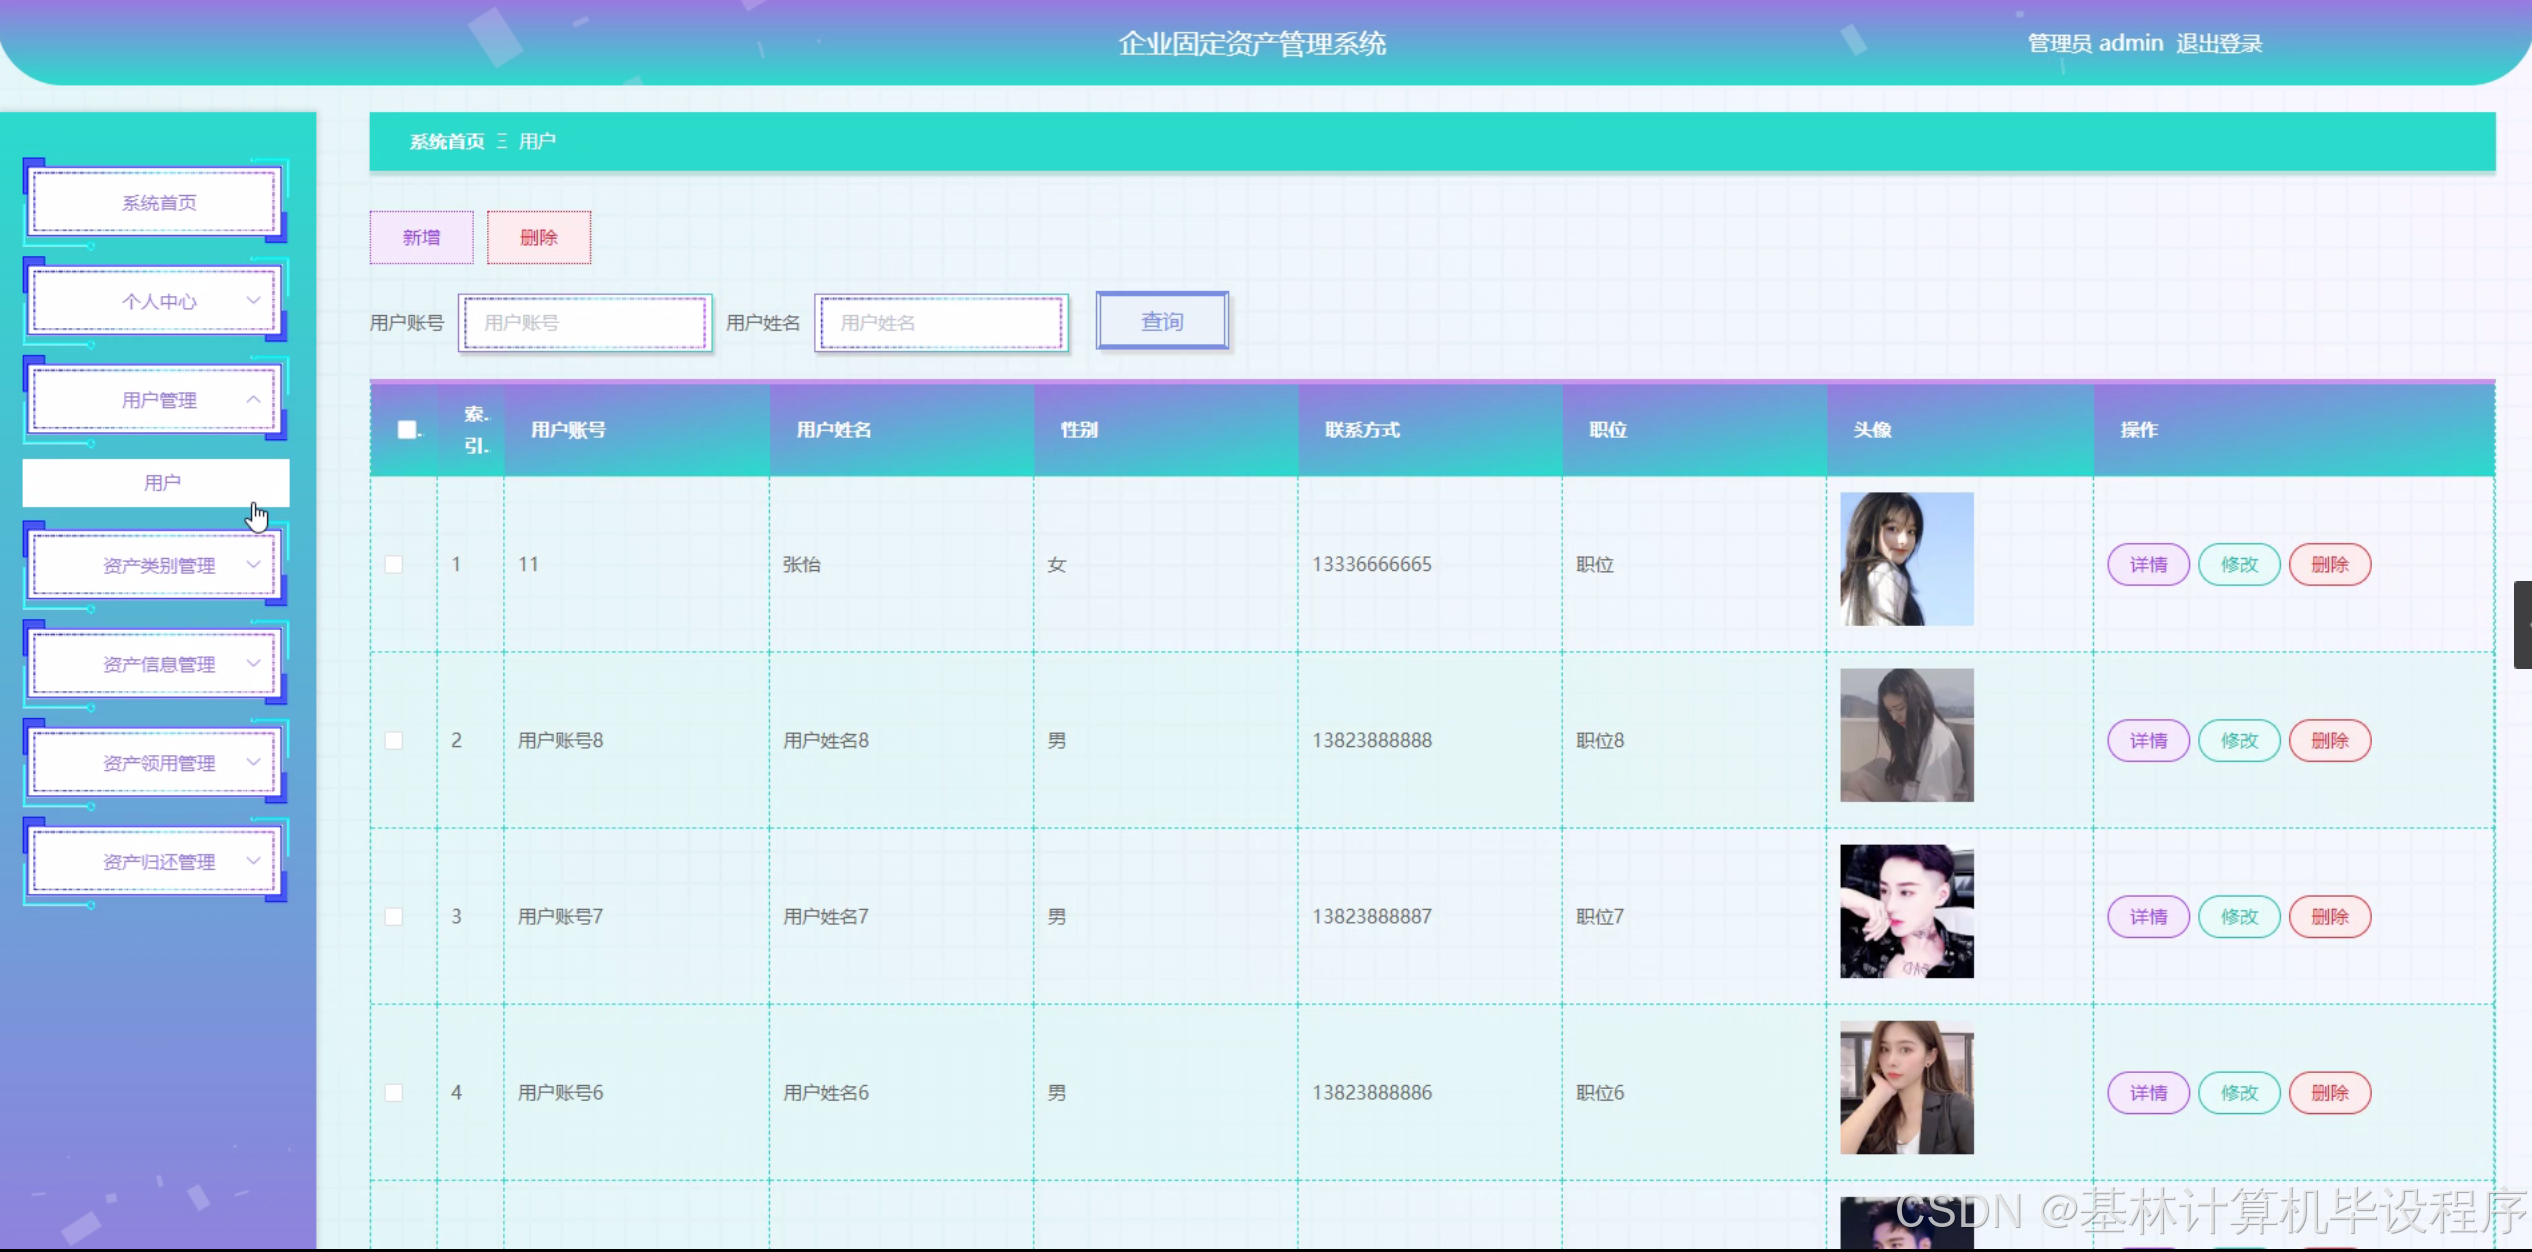Viewport: 2532px width, 1252px height.
Task: Open avatar image for 用户账号8
Action: pyautogui.click(x=1906, y=735)
